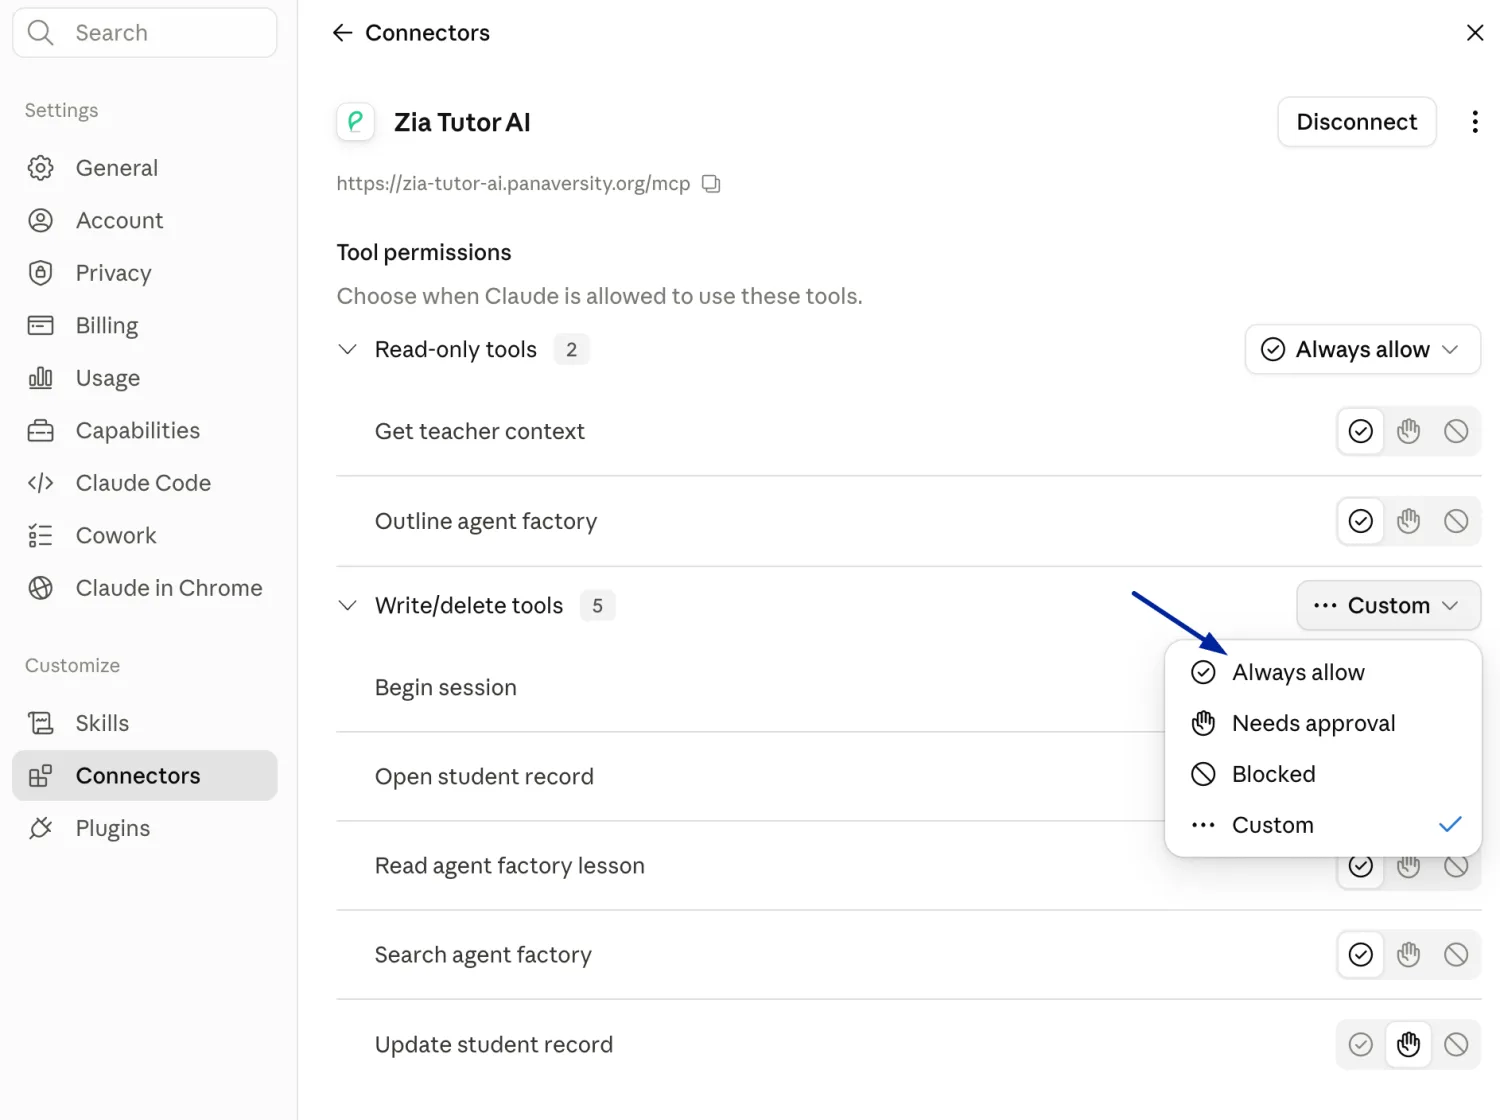
Task: Click the Read agent factory lesson label
Action: [510, 866]
